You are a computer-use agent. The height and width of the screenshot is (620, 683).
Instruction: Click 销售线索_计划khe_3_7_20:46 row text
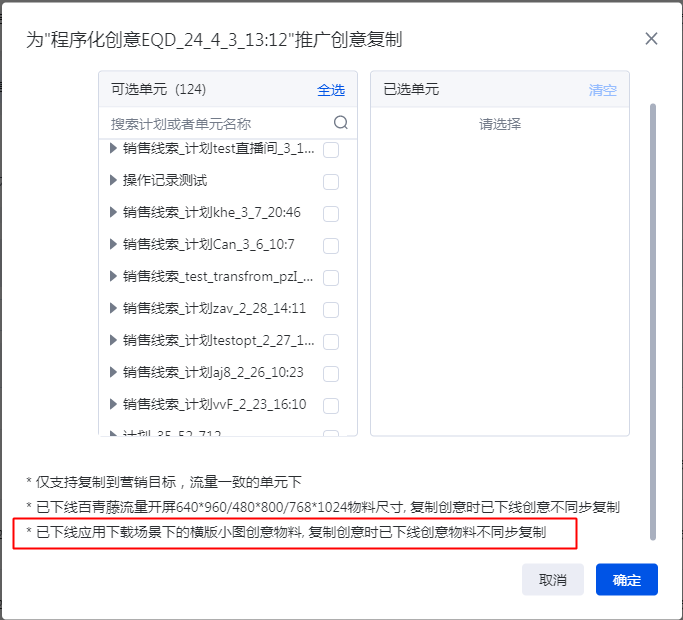[212, 213]
